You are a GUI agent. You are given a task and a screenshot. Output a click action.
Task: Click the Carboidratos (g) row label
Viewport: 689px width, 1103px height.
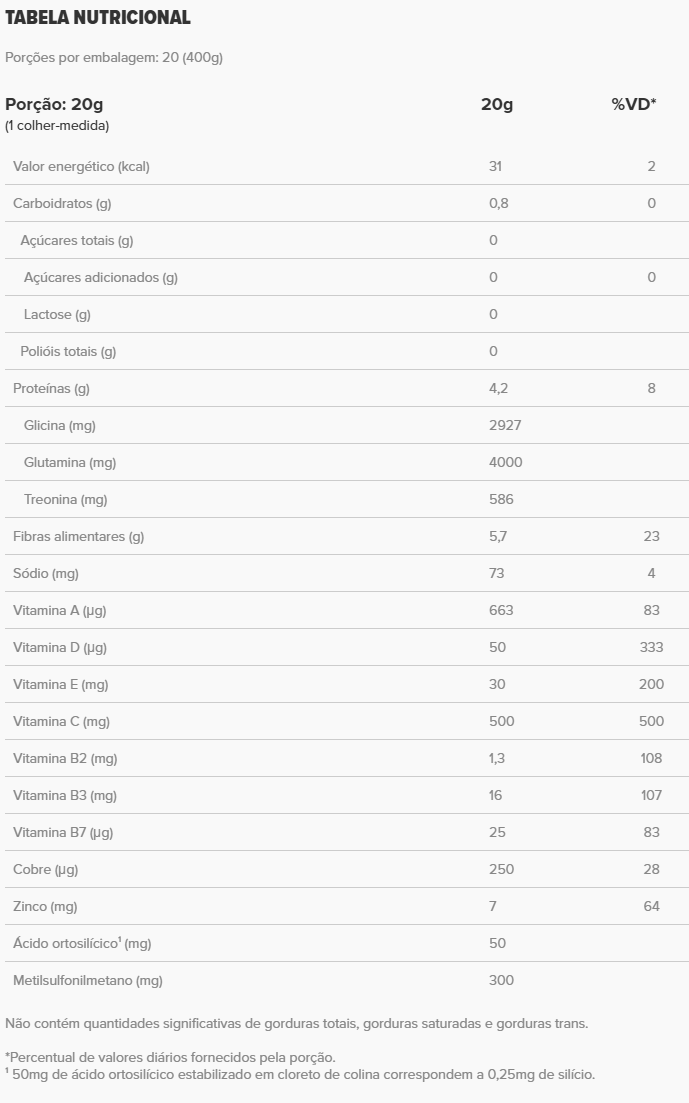coord(62,203)
